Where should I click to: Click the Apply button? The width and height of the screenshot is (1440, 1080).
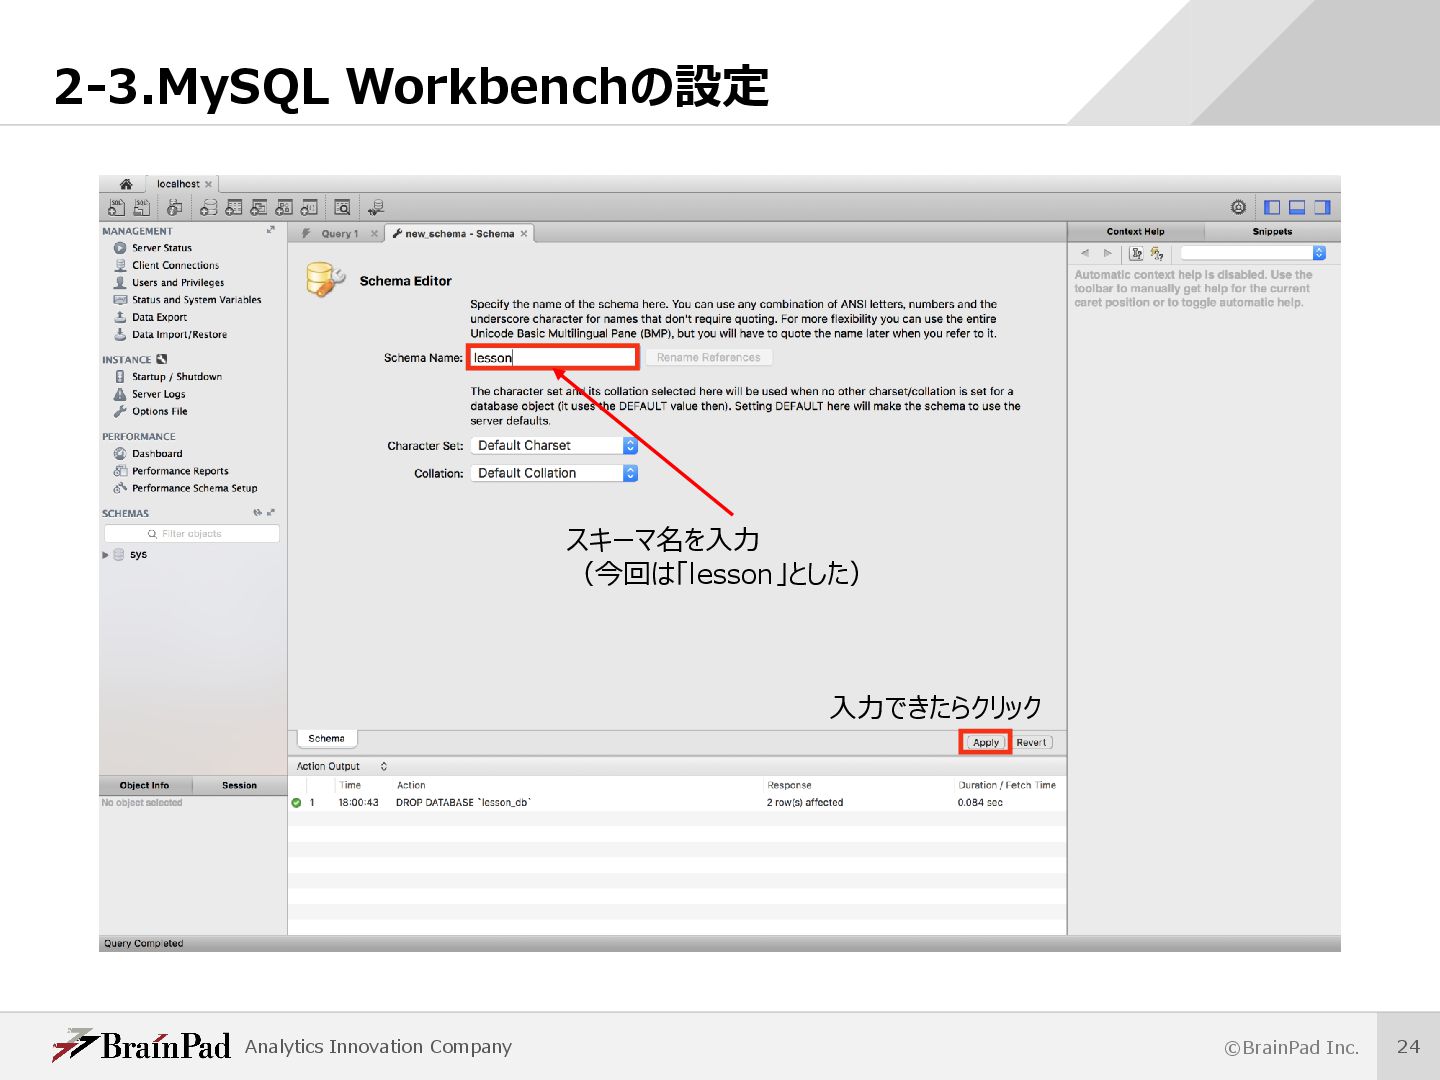tap(986, 743)
